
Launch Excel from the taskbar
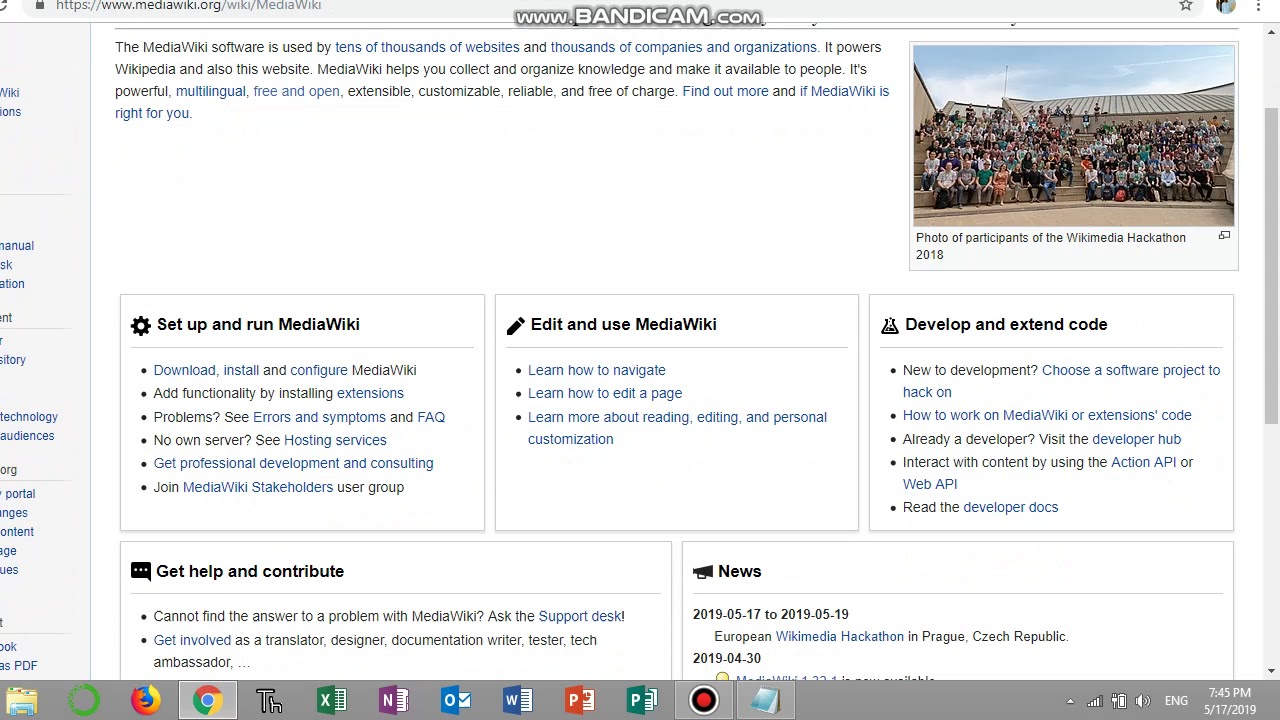tap(331, 701)
